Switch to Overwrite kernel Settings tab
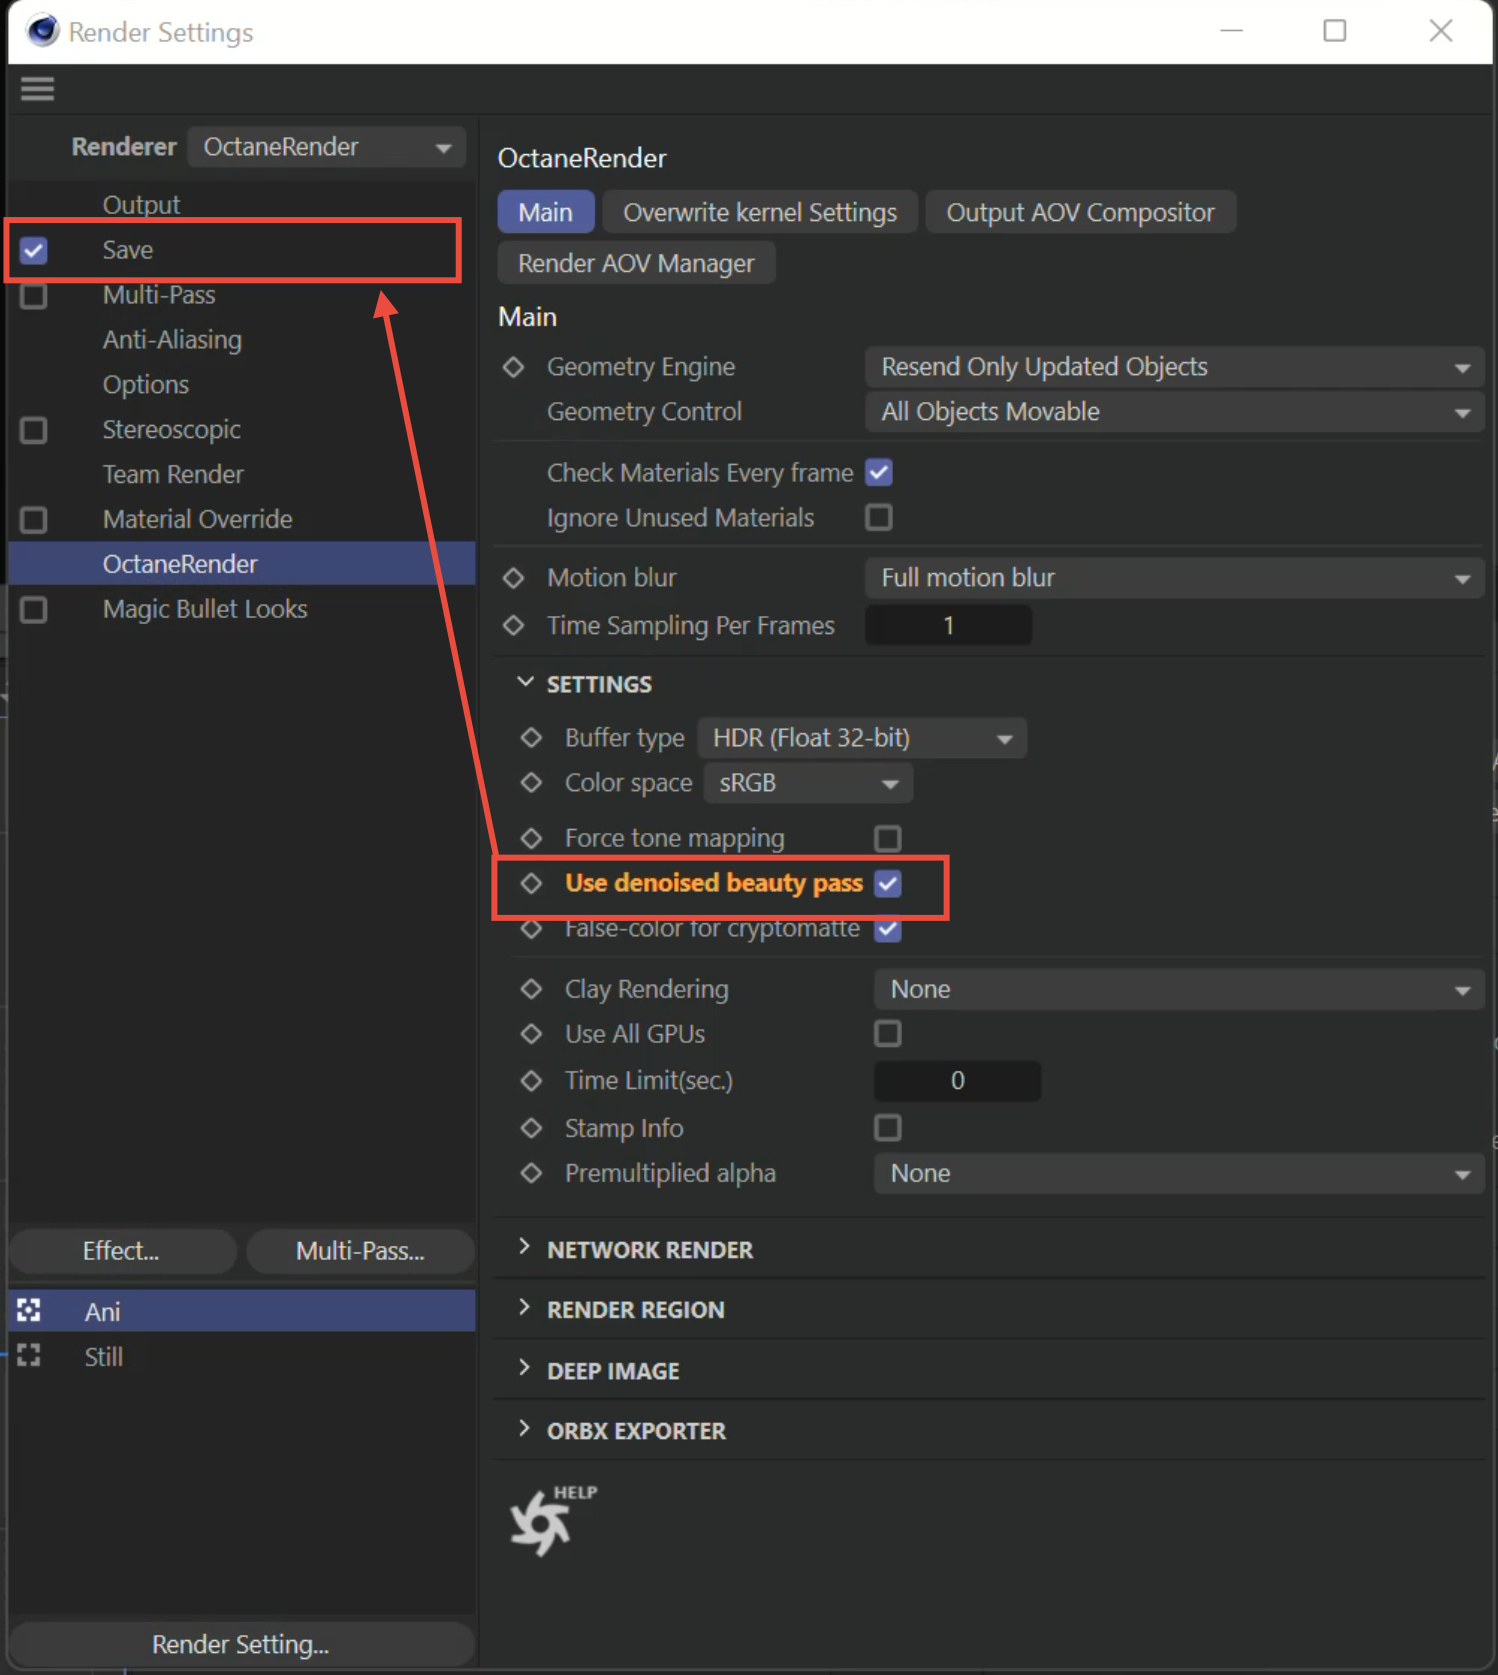This screenshot has height=1675, width=1498. 760,213
